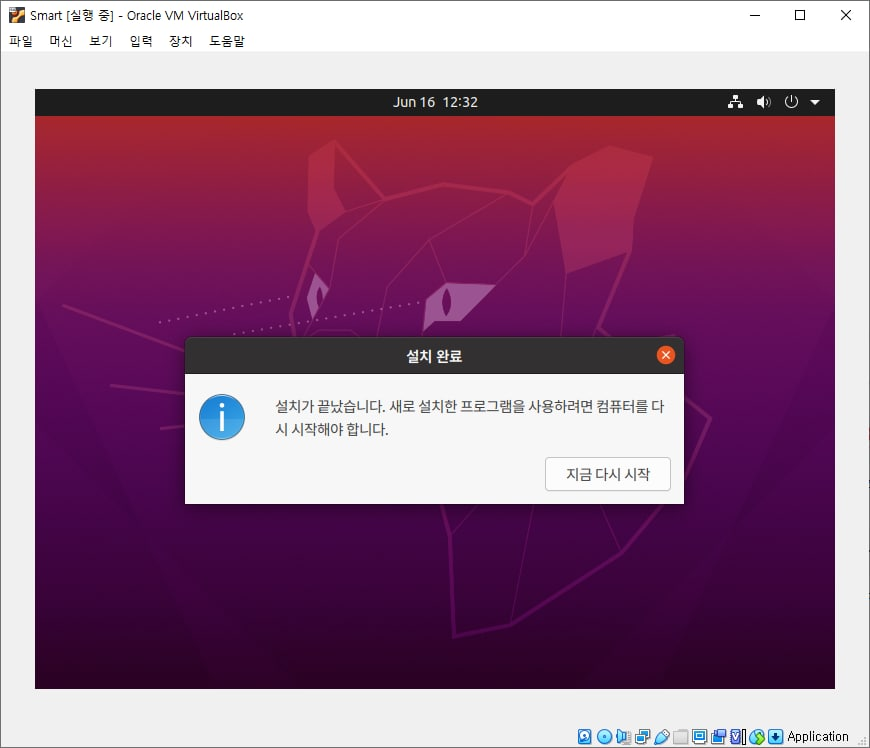Screen dimensions: 870x748
Task: Click the CPU virtualization V status icon
Action: [737, 736]
